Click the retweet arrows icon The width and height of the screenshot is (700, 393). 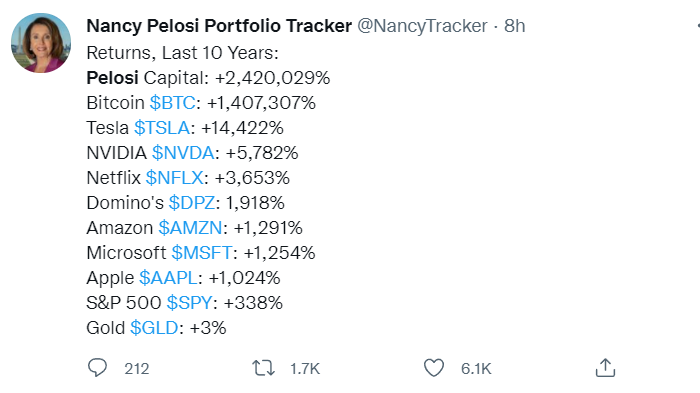point(263,368)
